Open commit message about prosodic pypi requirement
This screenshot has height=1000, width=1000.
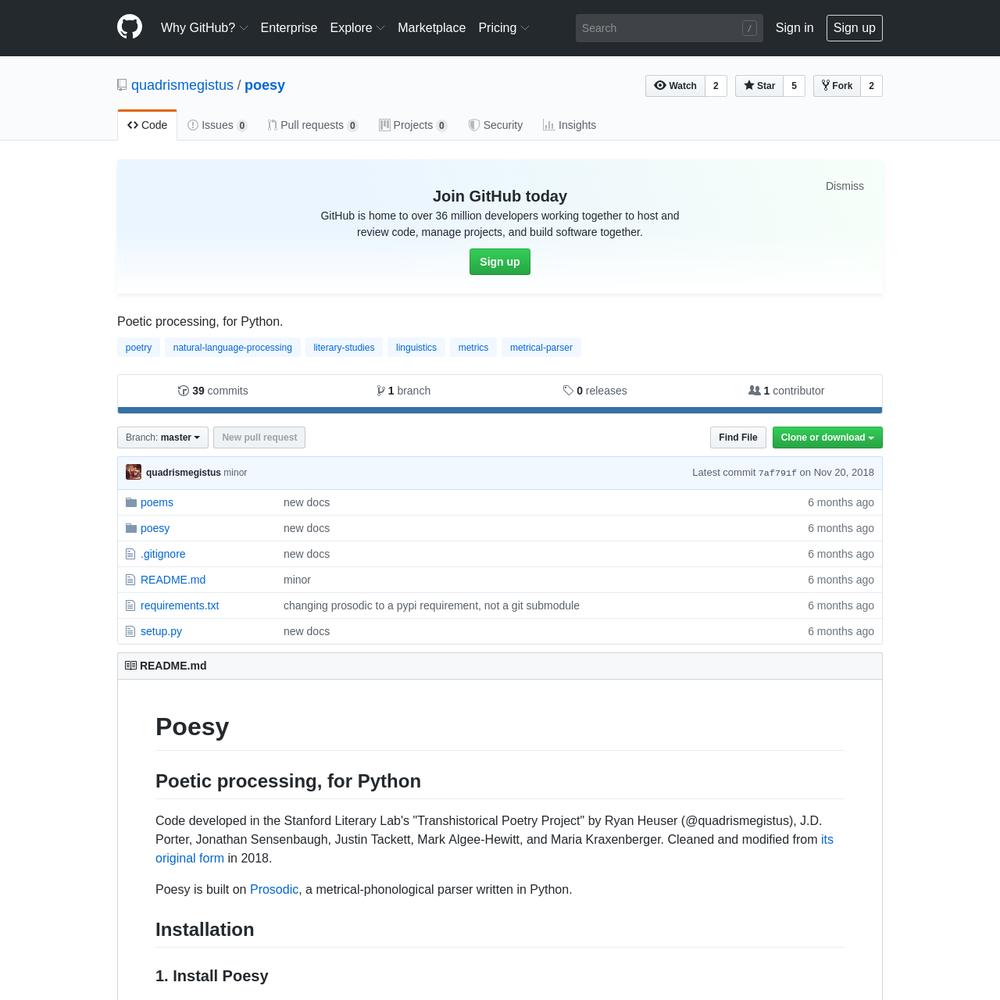pyautogui.click(x=431, y=605)
